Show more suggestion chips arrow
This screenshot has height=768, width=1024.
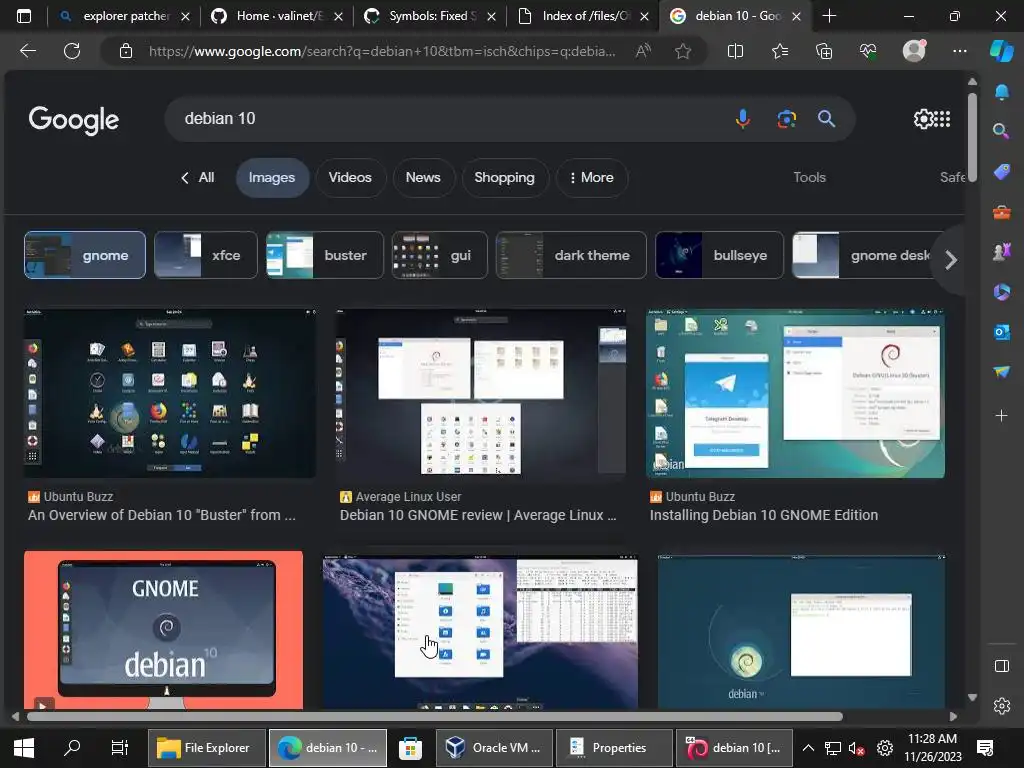(951, 260)
